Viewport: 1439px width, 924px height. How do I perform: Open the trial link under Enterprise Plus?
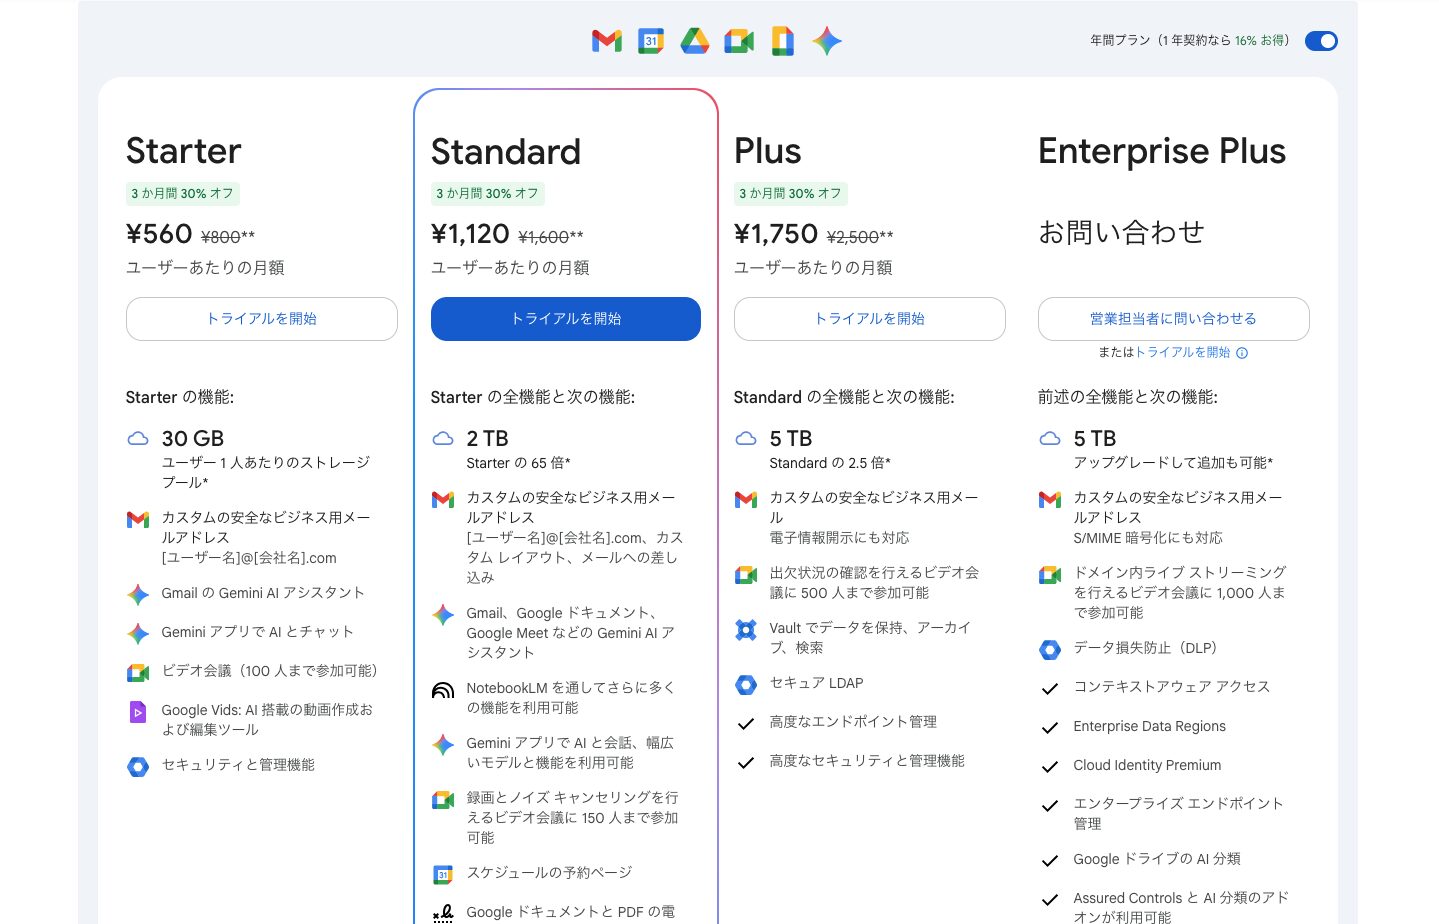(x=1182, y=353)
